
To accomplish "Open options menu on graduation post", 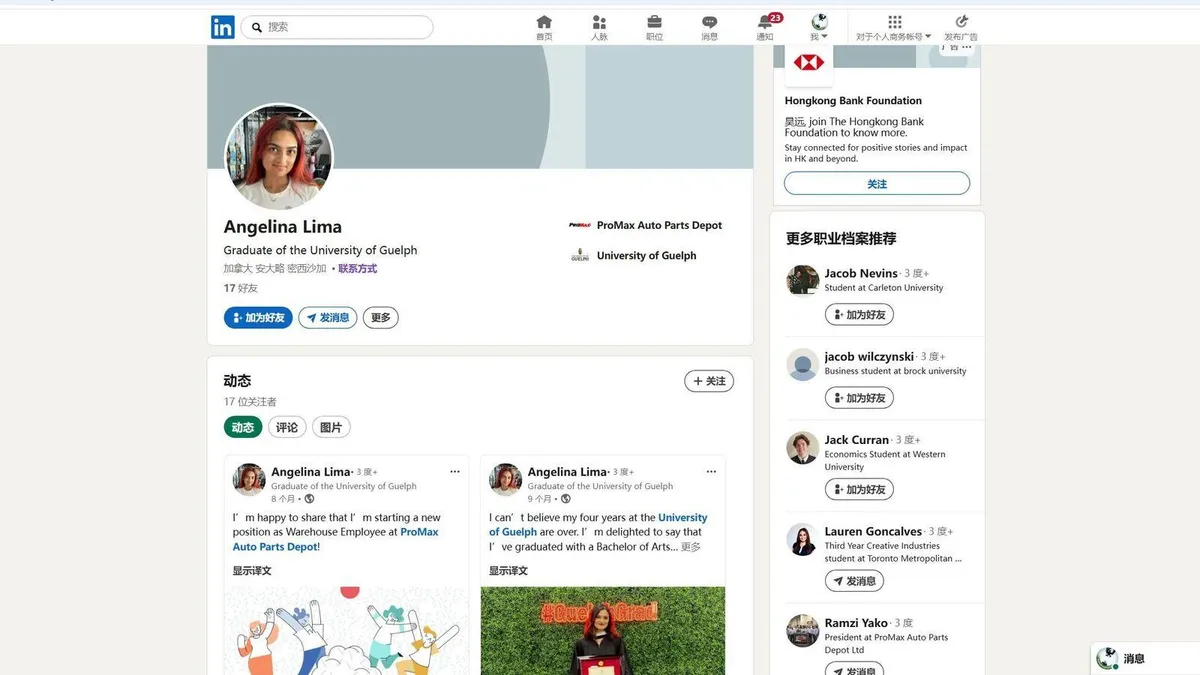I will click(711, 472).
